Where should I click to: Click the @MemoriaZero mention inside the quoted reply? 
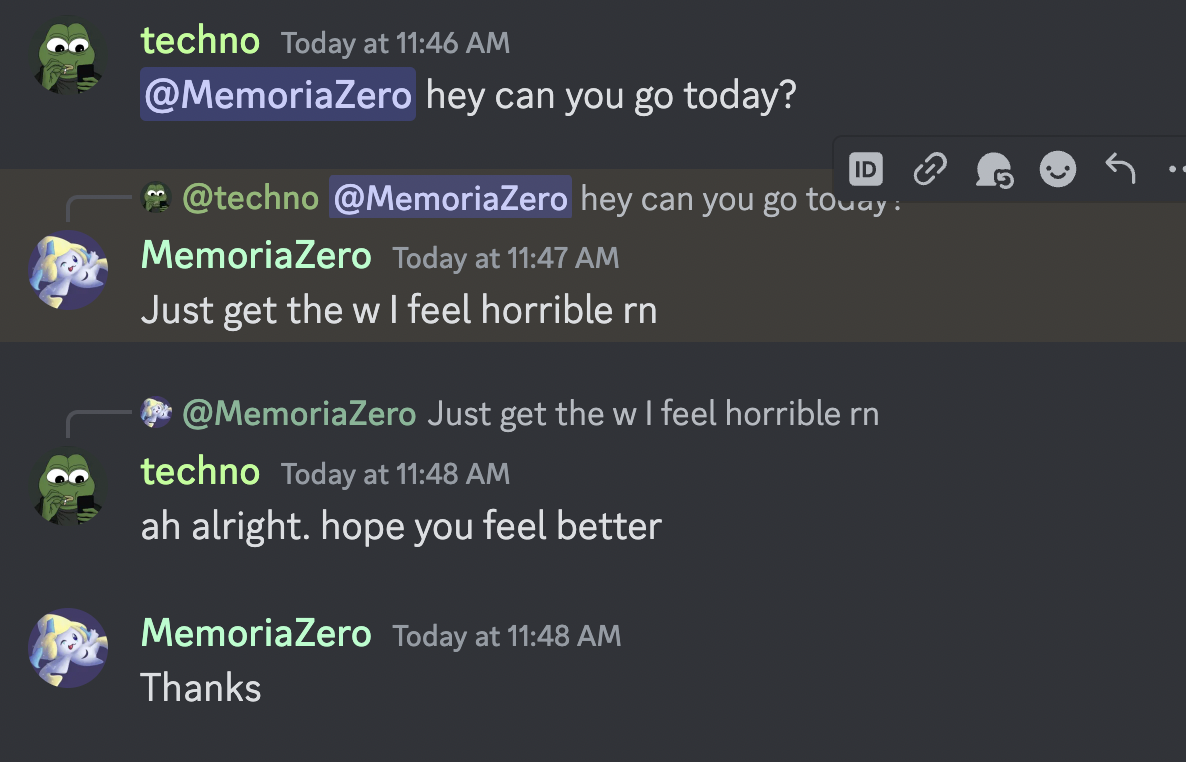tap(450, 198)
